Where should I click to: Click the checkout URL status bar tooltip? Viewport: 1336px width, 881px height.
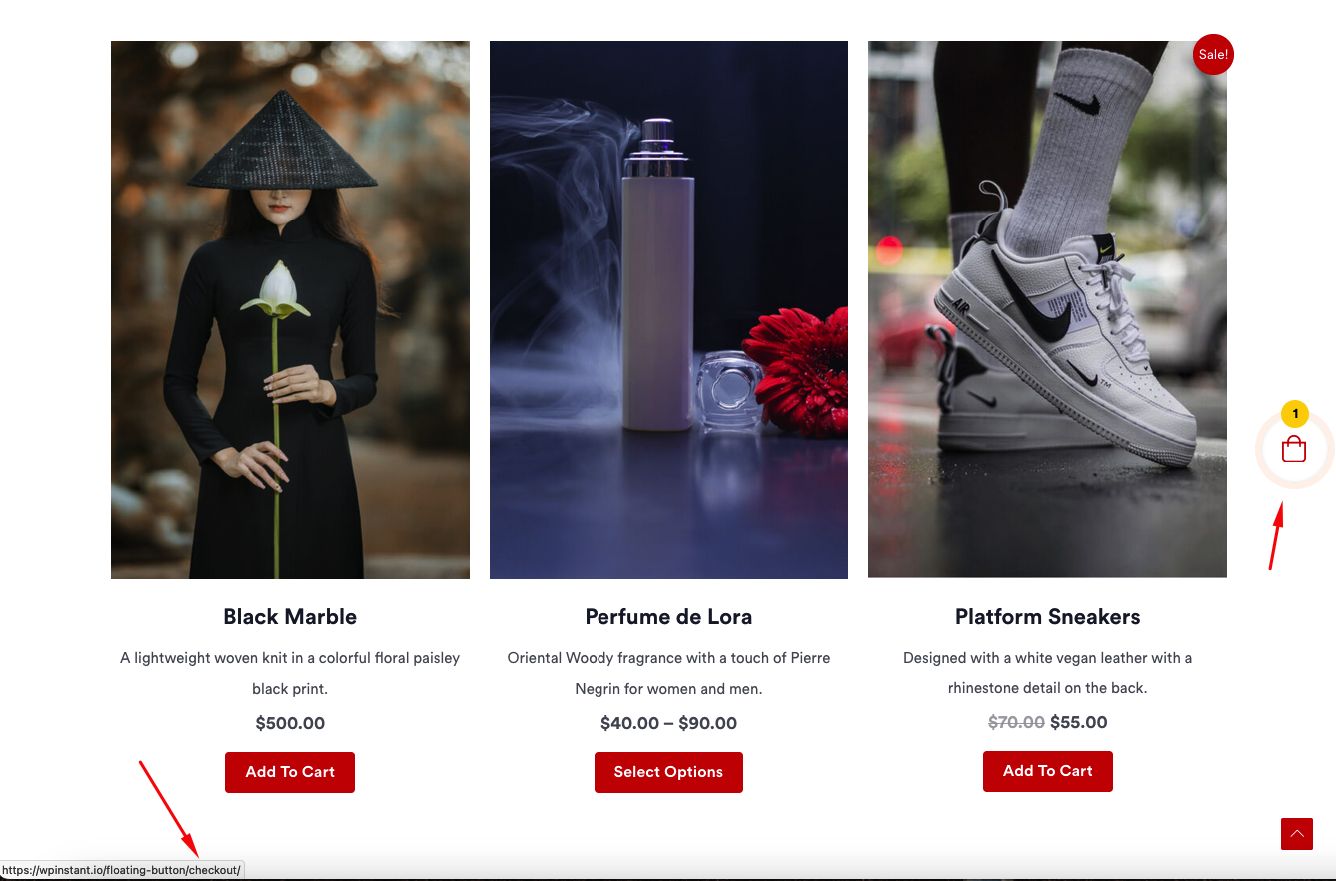click(122, 870)
